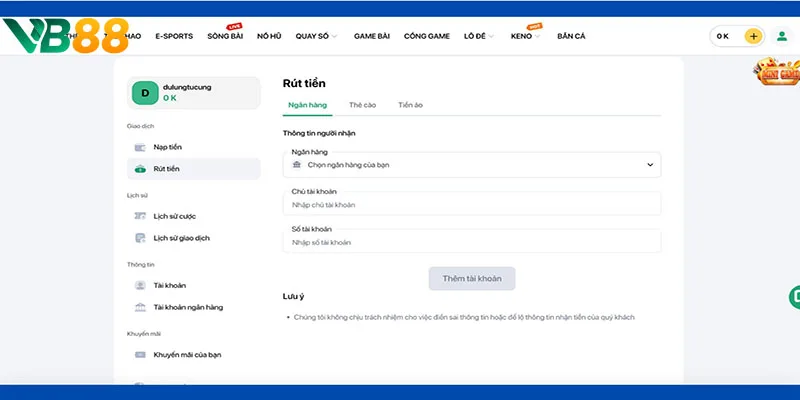
Task: Click the Tài khoản ngân hàng bank icon
Action: pos(140,307)
